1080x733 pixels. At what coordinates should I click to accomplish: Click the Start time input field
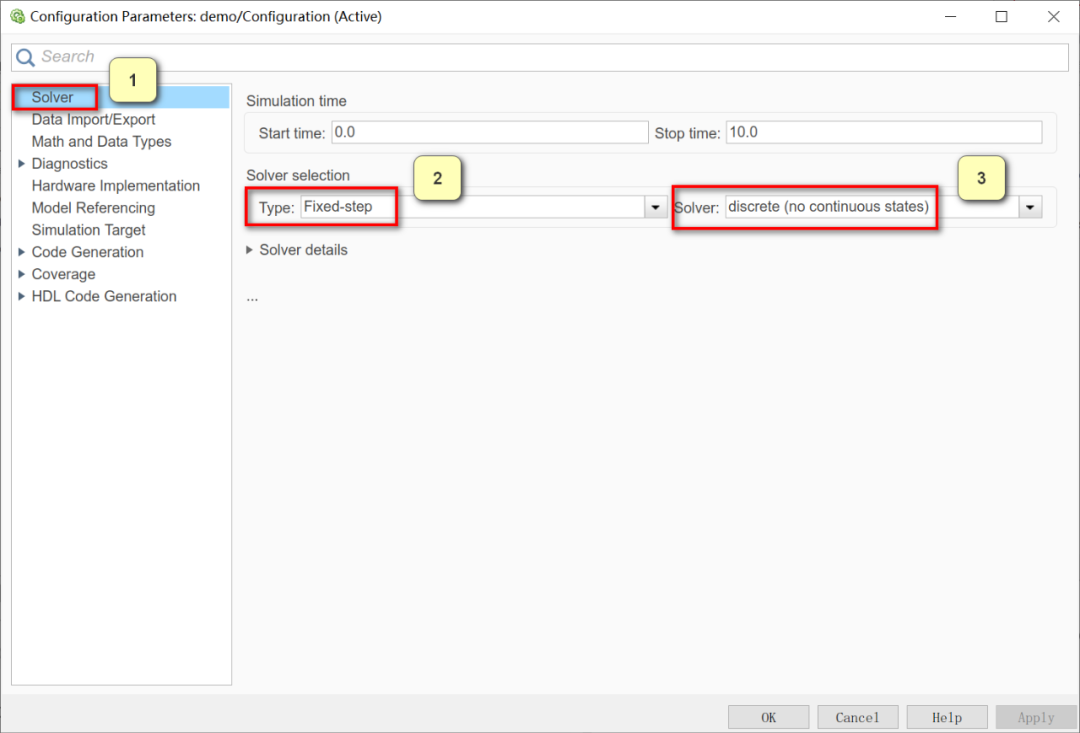490,132
